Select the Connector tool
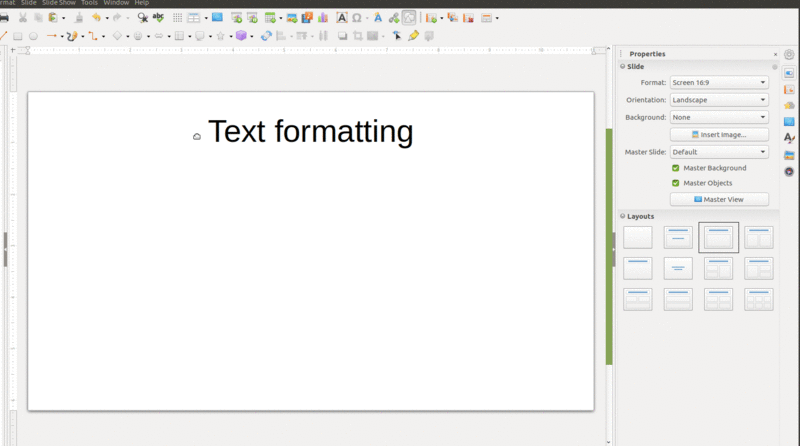Viewport: 800px width, 446px height. pos(93,36)
